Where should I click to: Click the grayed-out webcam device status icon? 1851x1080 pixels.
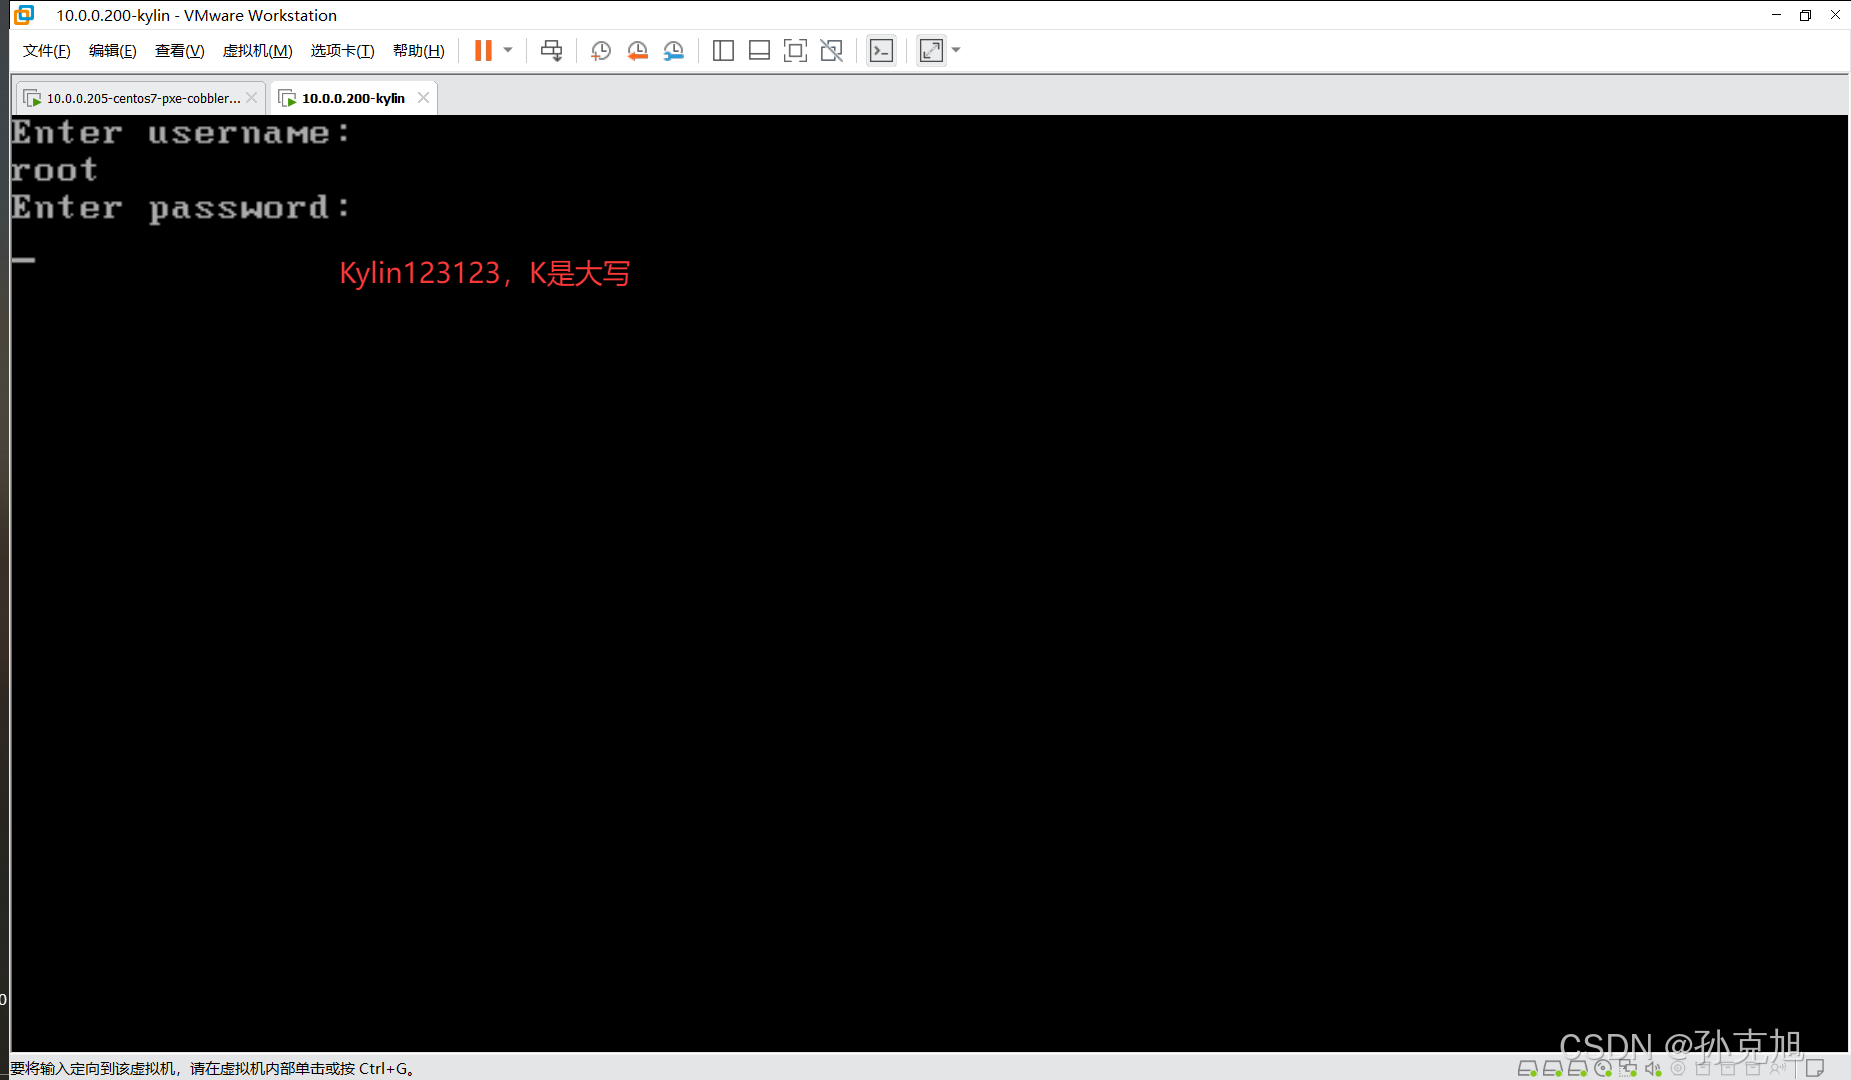click(1678, 1068)
